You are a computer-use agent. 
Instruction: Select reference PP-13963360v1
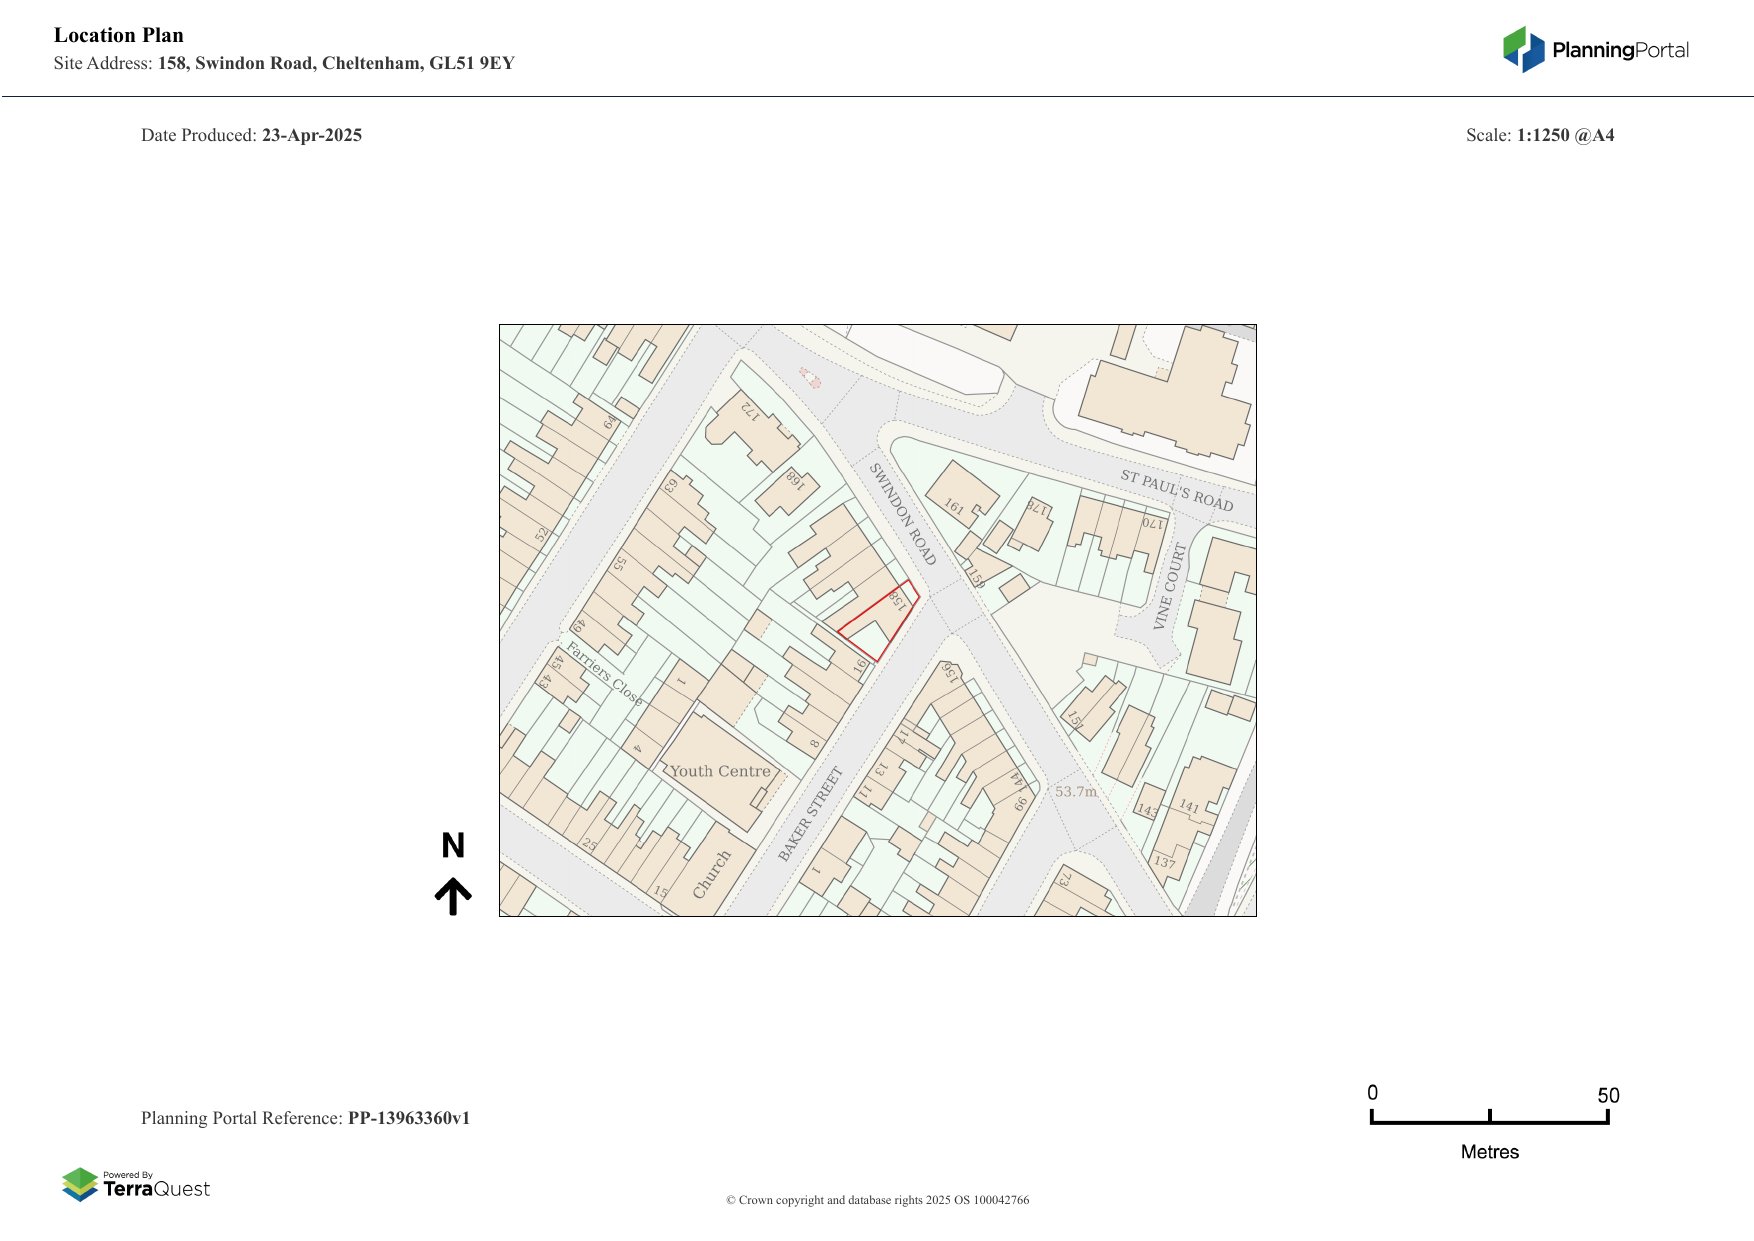coord(408,1118)
